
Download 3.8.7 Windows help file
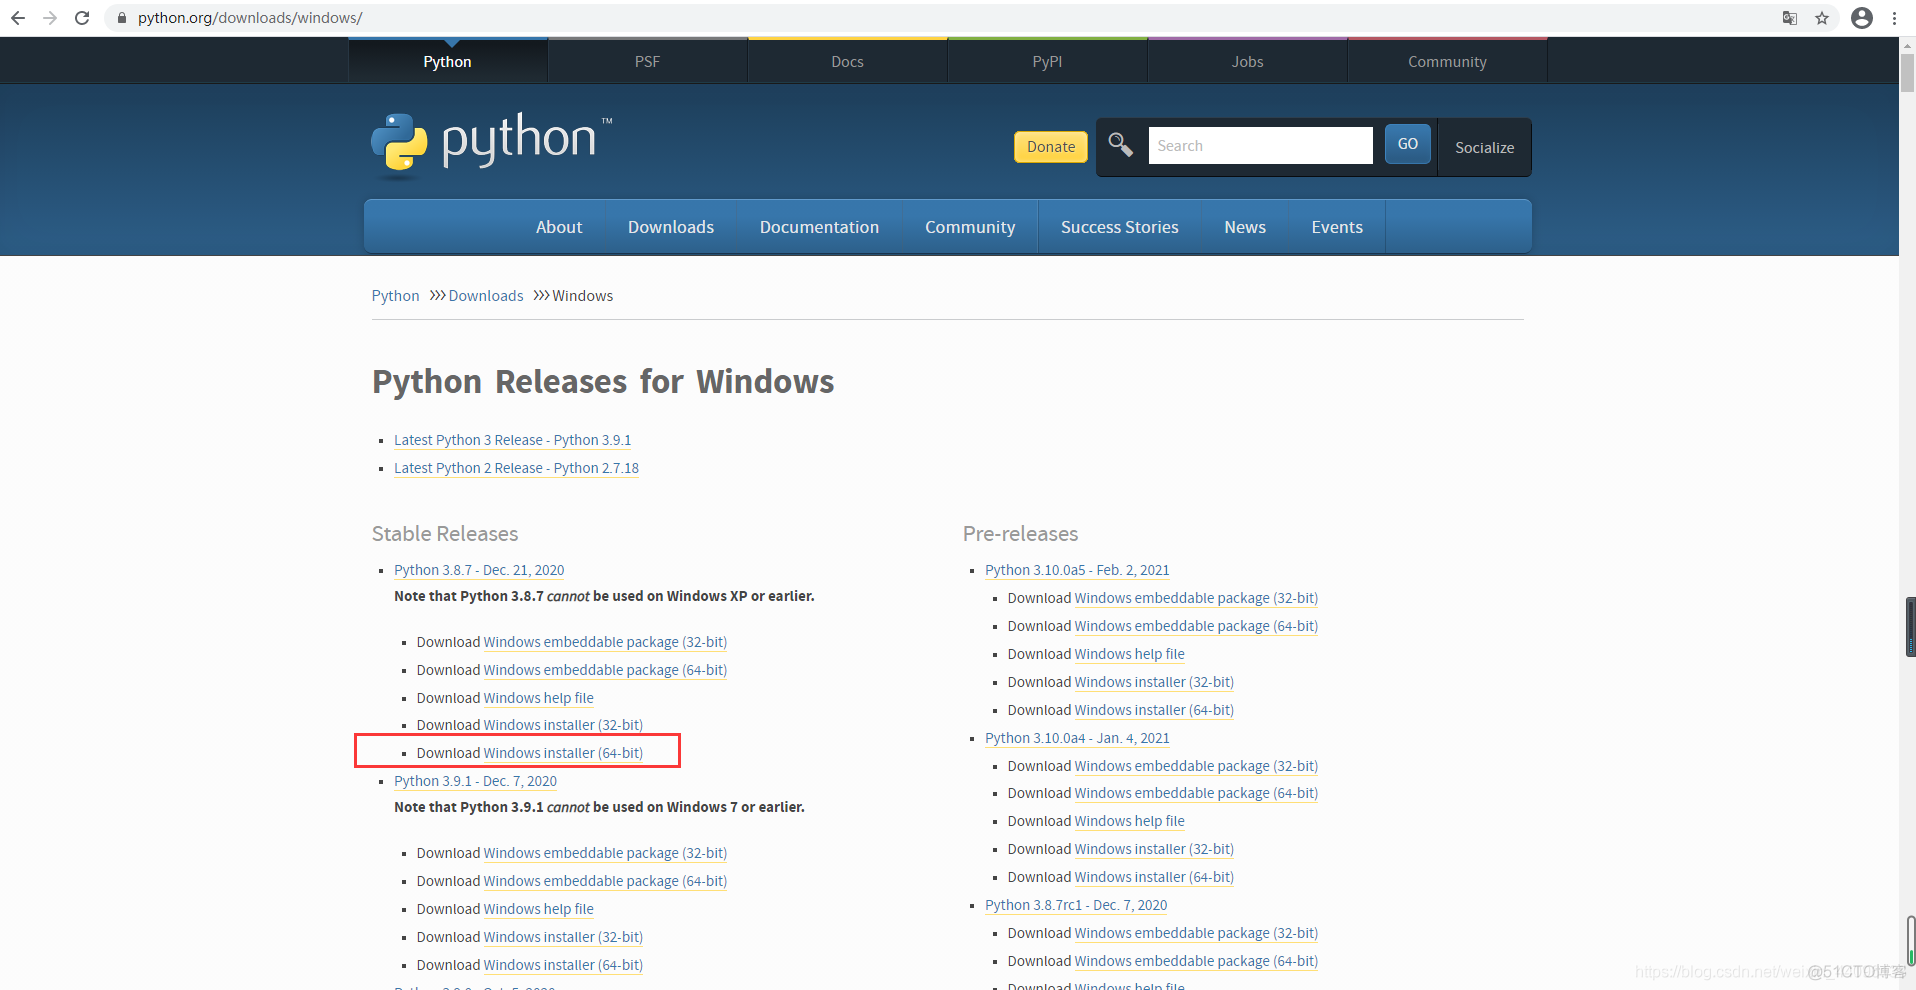pyautogui.click(x=538, y=698)
